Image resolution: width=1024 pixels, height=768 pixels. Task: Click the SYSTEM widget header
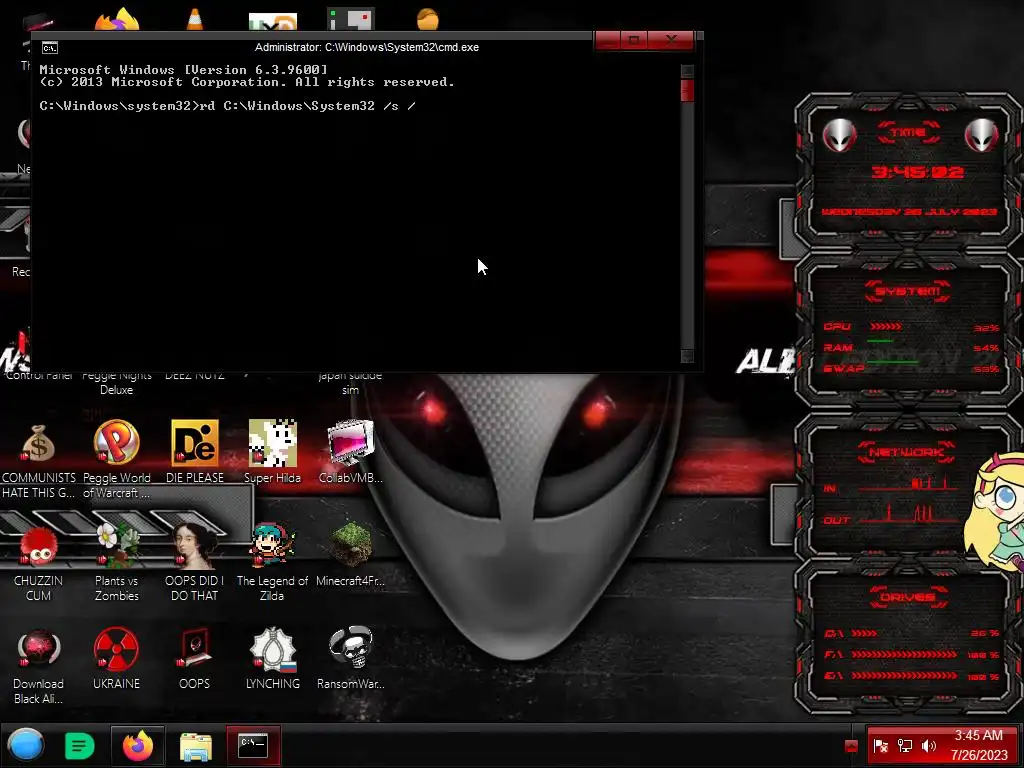pos(907,291)
